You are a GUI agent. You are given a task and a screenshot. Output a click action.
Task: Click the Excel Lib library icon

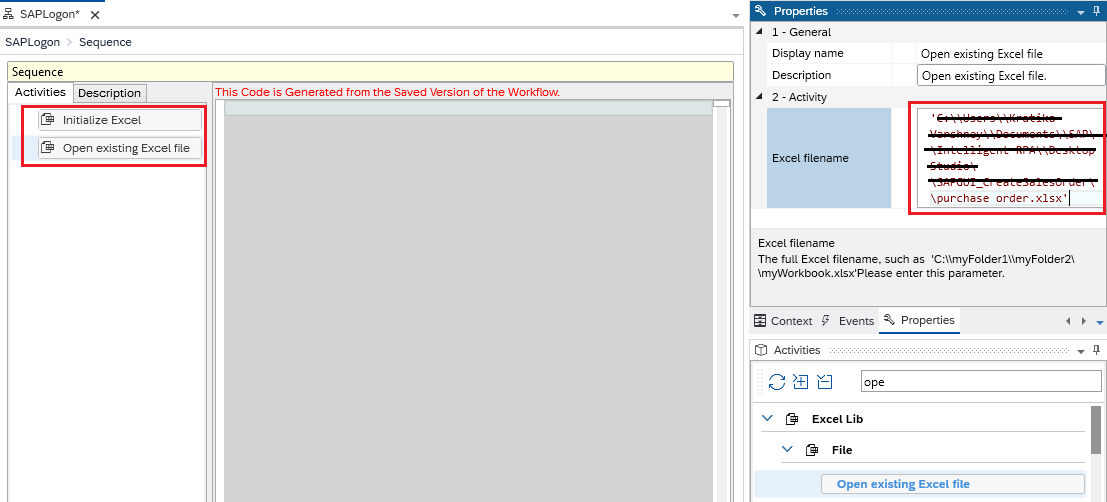(x=792, y=419)
